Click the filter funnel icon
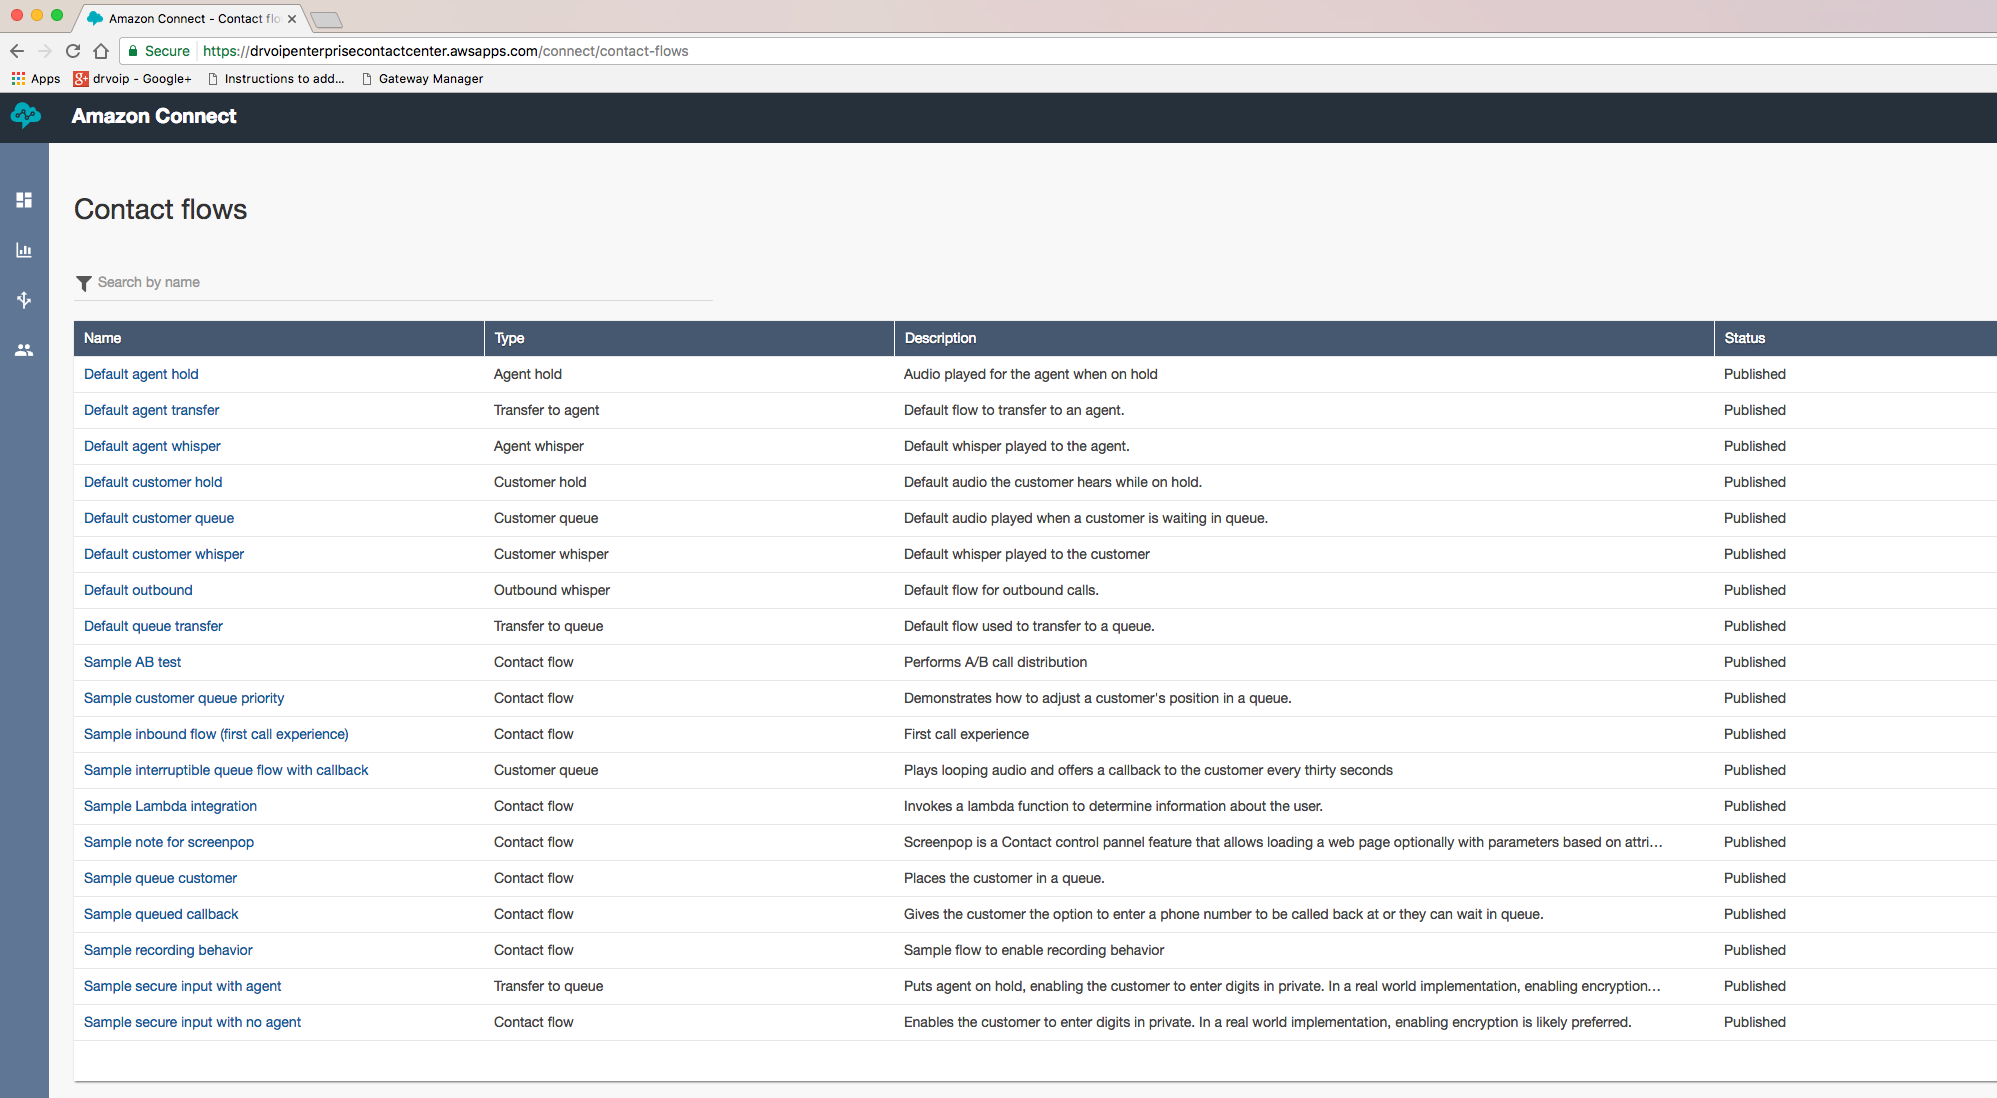This screenshot has height=1098, width=1997. coord(84,283)
